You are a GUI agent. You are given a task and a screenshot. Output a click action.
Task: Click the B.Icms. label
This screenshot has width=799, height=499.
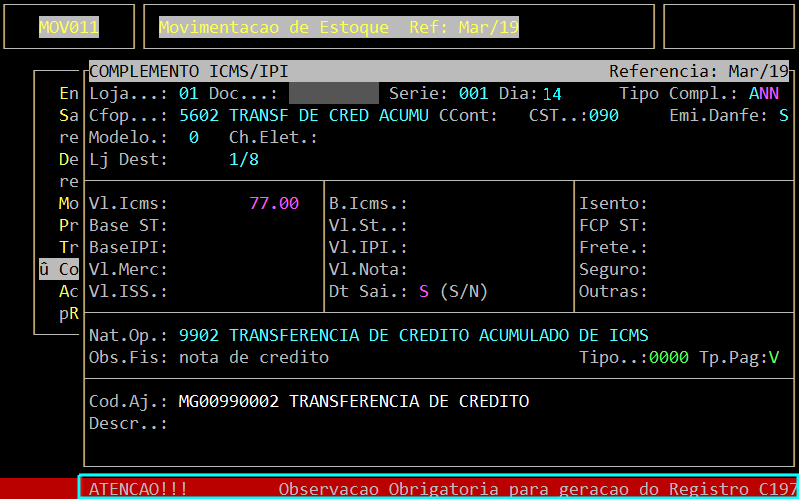pyautogui.click(x=368, y=204)
